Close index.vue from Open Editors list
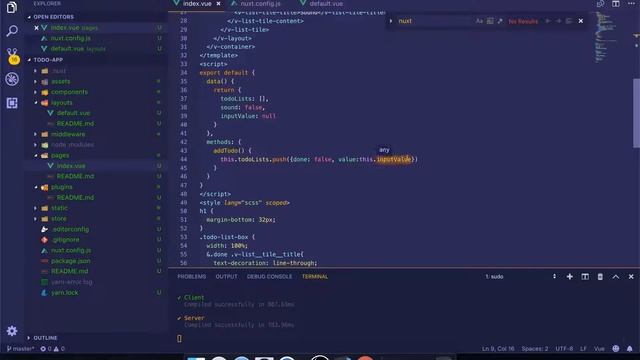The width and height of the screenshot is (640, 360). point(36,28)
